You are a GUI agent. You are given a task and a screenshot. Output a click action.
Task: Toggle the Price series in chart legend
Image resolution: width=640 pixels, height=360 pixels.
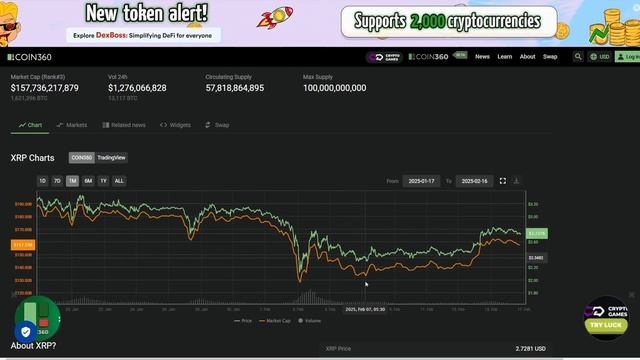coord(243,321)
